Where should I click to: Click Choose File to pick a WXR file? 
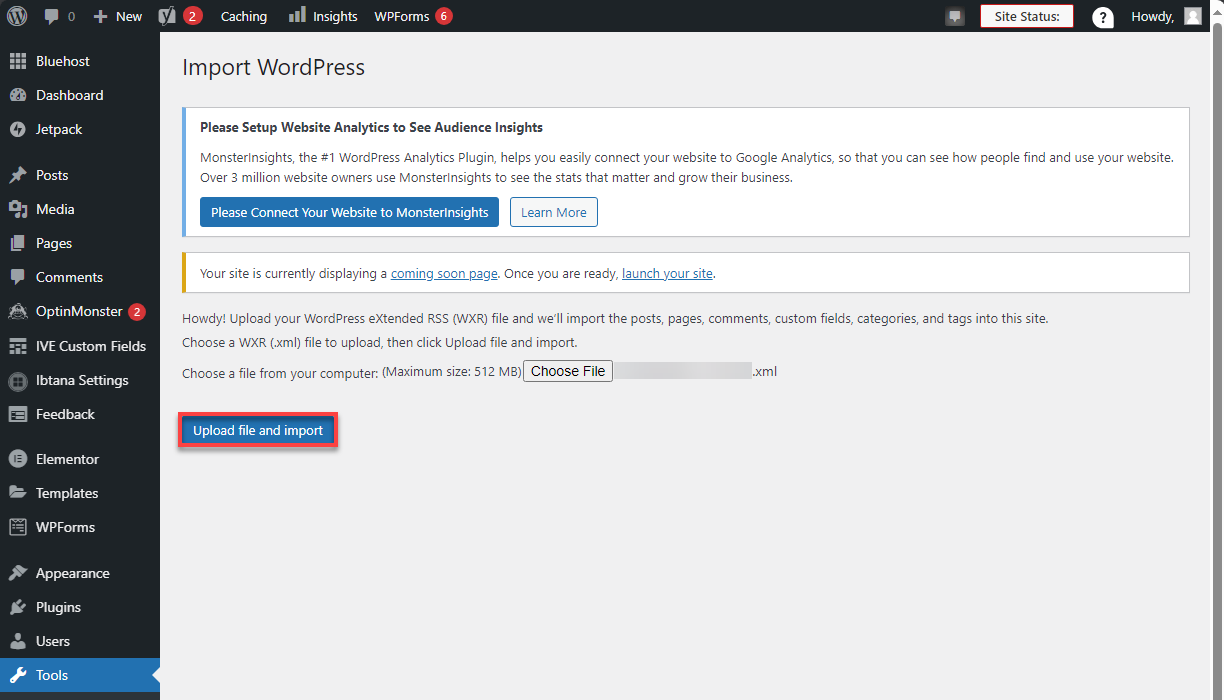[567, 370]
